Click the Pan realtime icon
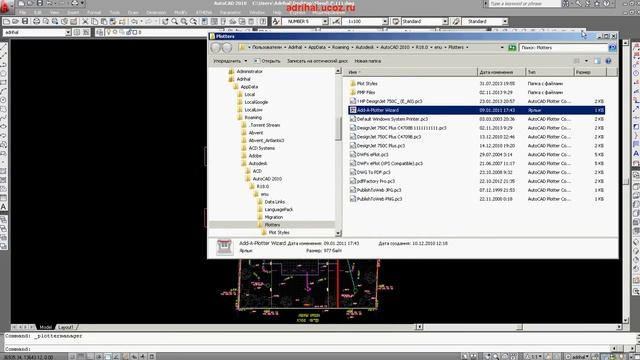This screenshot has width=640, height=360. (165, 21)
